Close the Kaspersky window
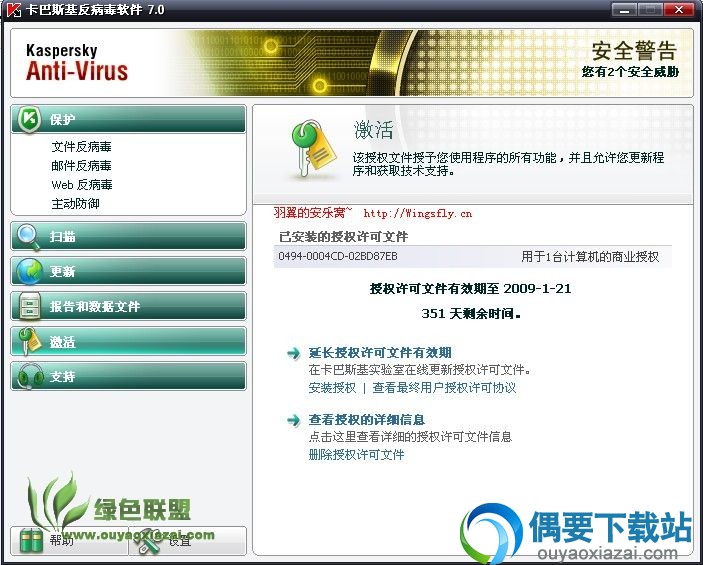This screenshot has height=565, width=703. (x=678, y=9)
